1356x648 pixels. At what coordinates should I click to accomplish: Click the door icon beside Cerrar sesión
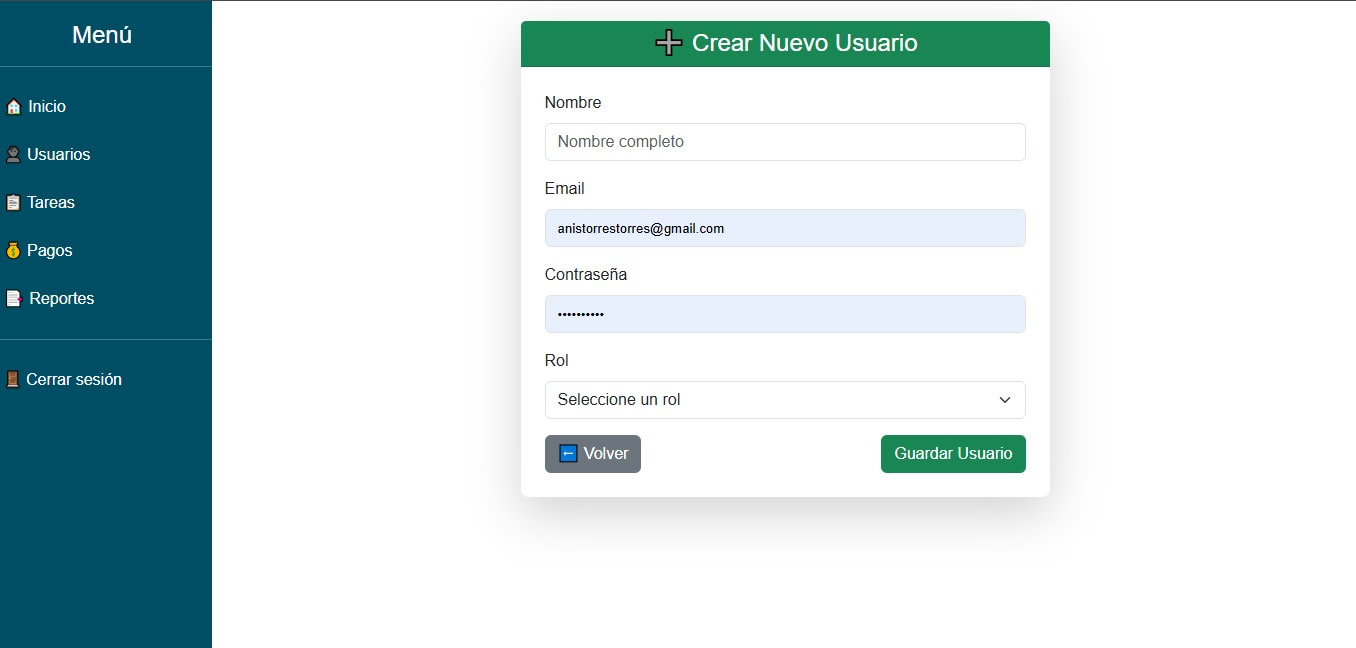point(13,380)
